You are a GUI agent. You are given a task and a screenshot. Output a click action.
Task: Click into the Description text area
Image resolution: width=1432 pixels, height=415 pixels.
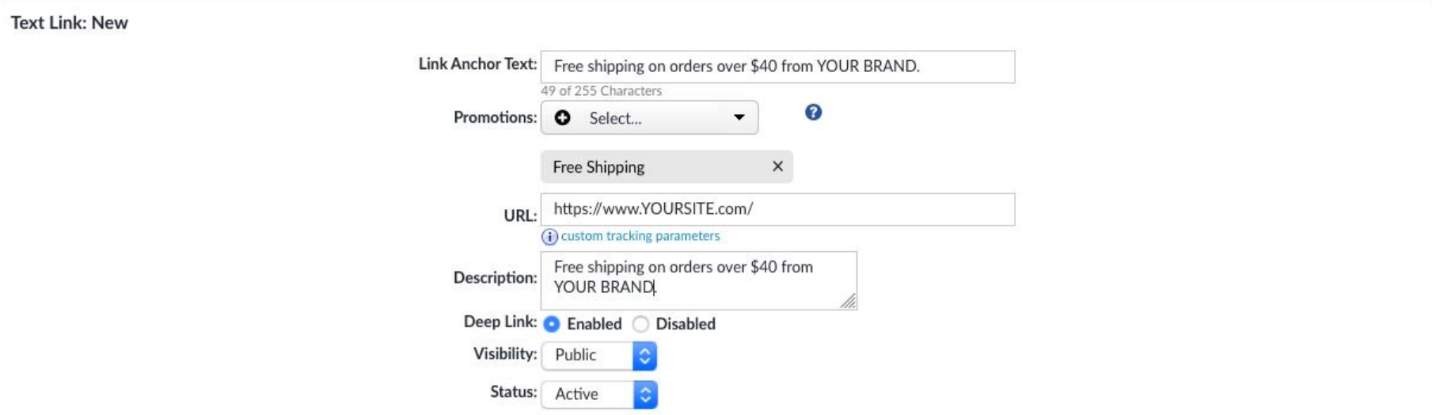698,279
